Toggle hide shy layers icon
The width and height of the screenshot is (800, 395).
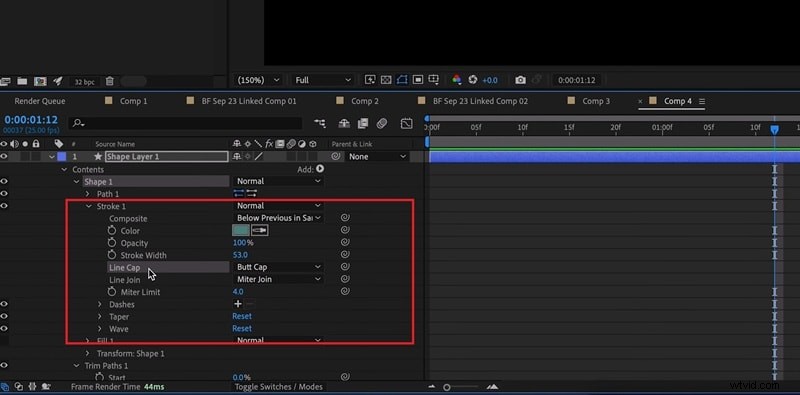tap(344, 123)
